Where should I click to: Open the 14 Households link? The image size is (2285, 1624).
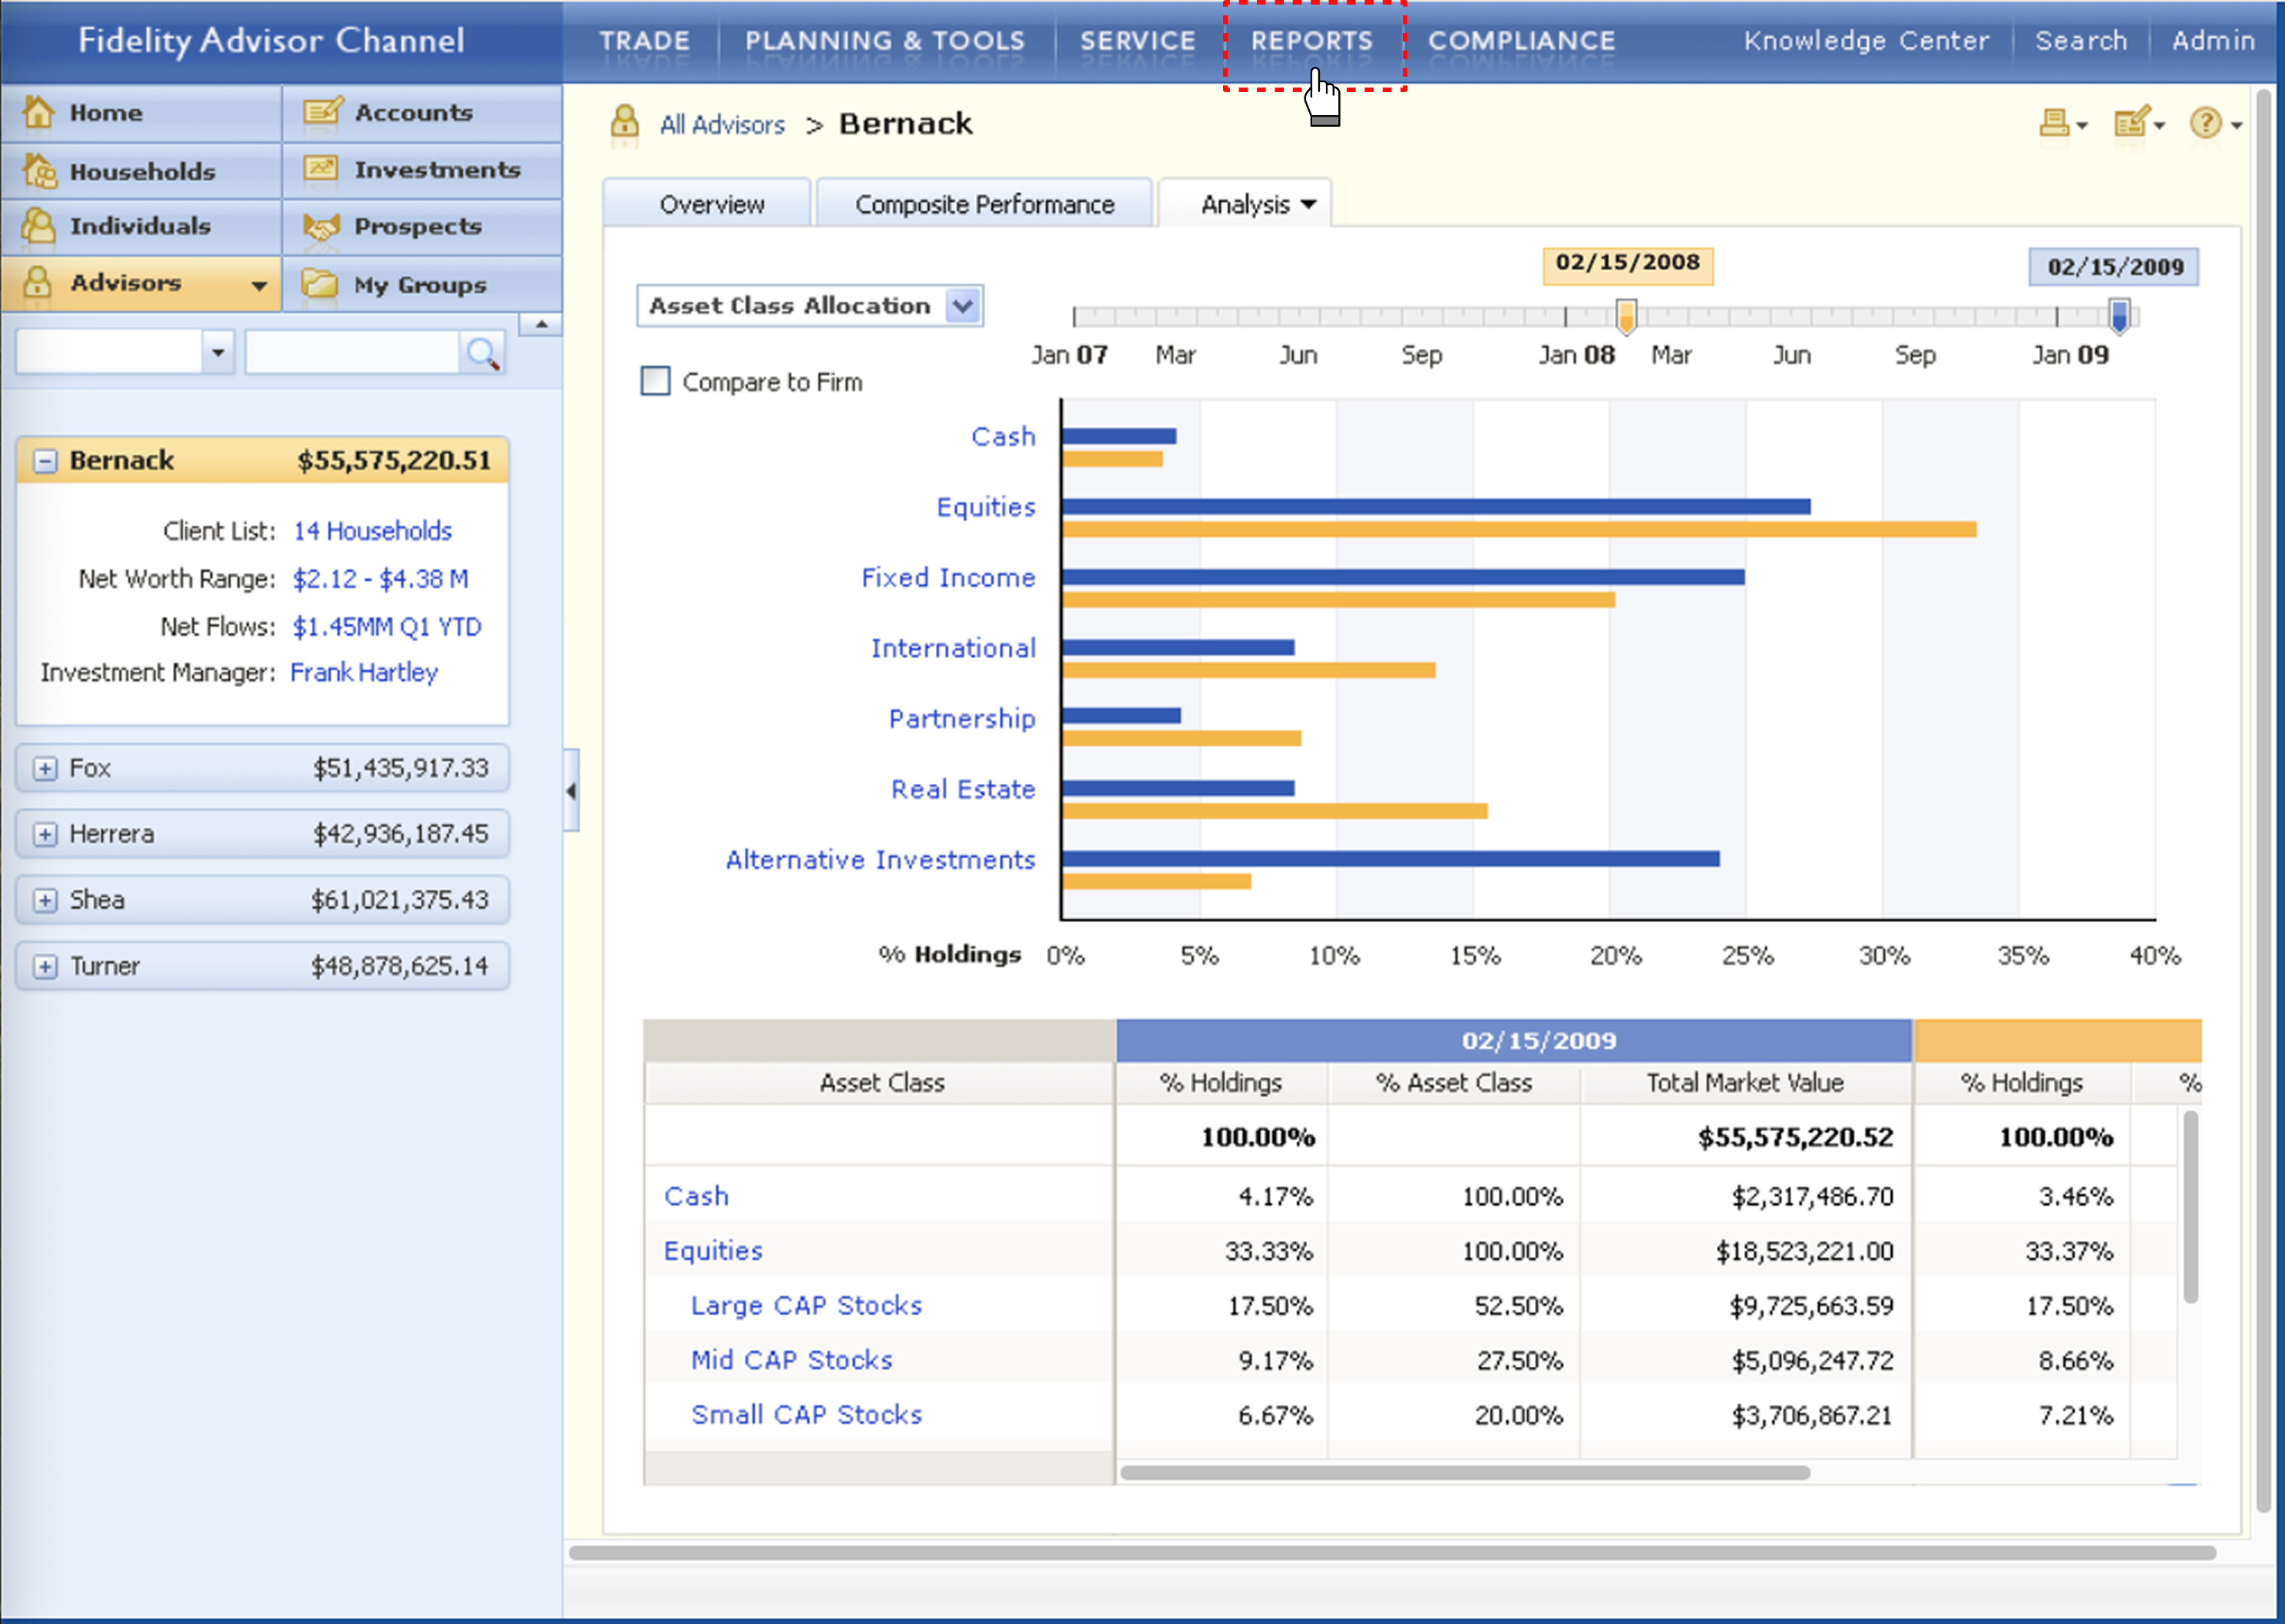tap(372, 531)
